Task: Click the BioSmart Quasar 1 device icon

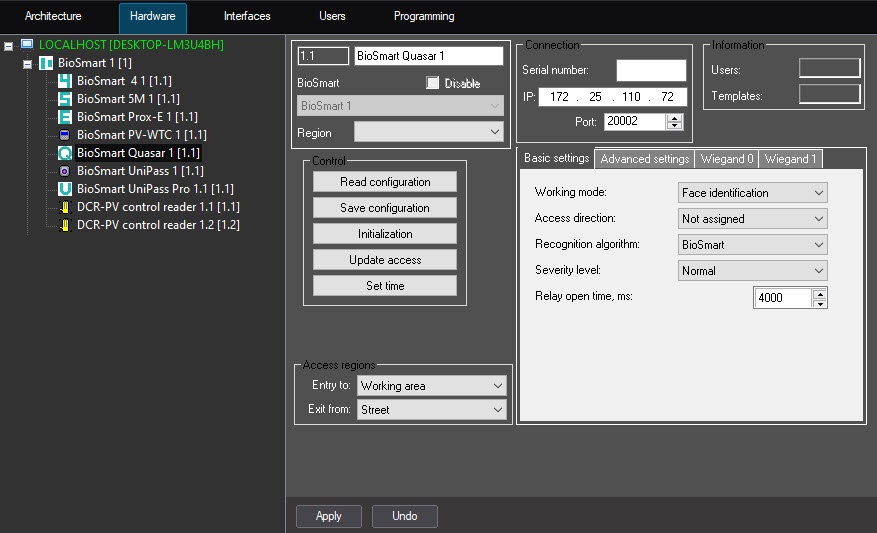Action: point(65,153)
